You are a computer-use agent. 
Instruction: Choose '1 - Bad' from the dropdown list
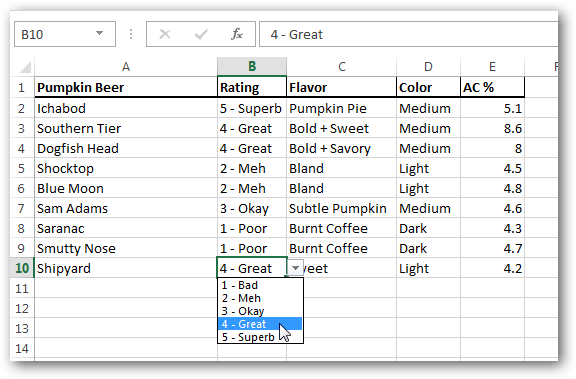260,285
